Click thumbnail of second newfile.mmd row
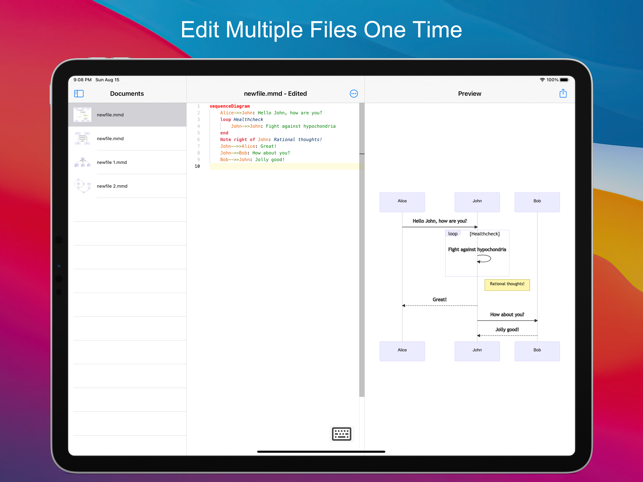Image resolution: width=643 pixels, height=482 pixels. [82, 138]
